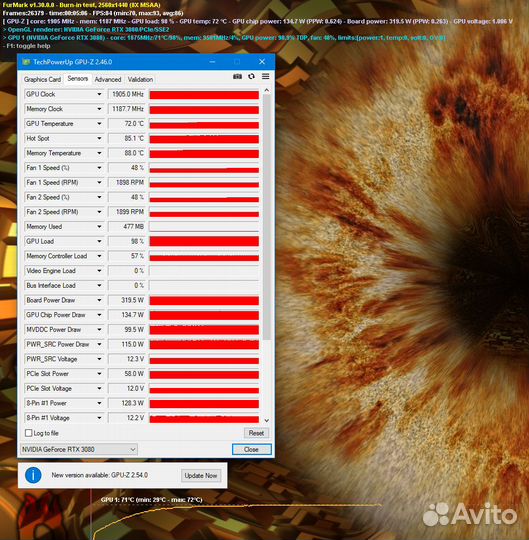Open the GPU Clock sensor dropdown
Image resolution: width=529 pixels, height=540 pixels.
tap(99, 94)
